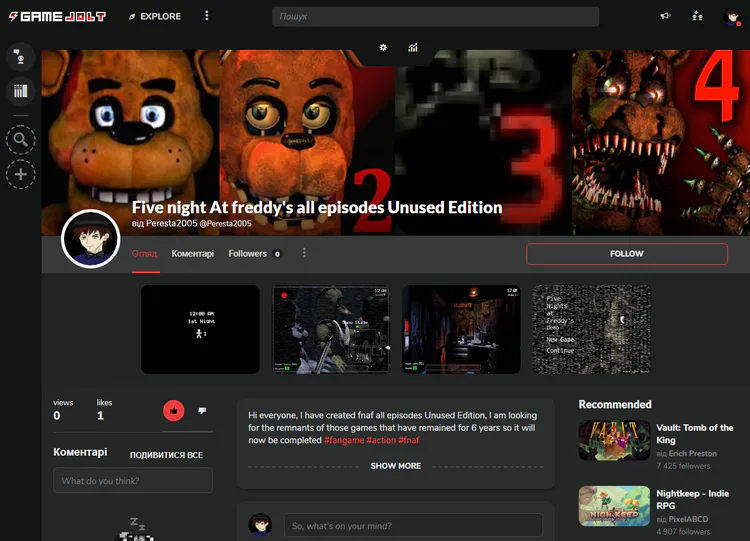Image resolution: width=750 pixels, height=541 pixels.
Task: Open Vault: Tomb of the King thumbnail
Action: pos(614,440)
